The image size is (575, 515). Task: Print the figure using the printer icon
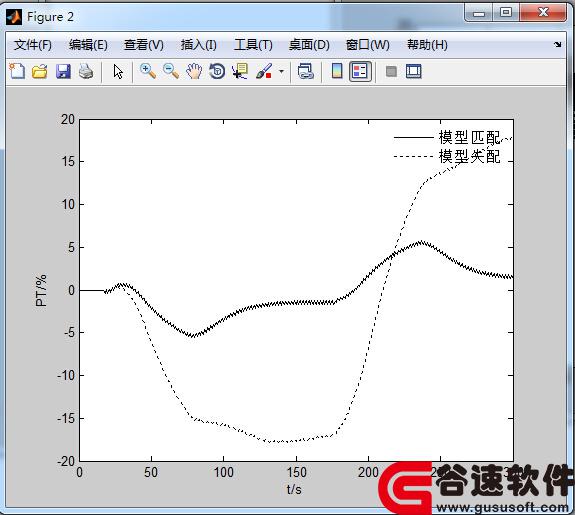click(86, 71)
